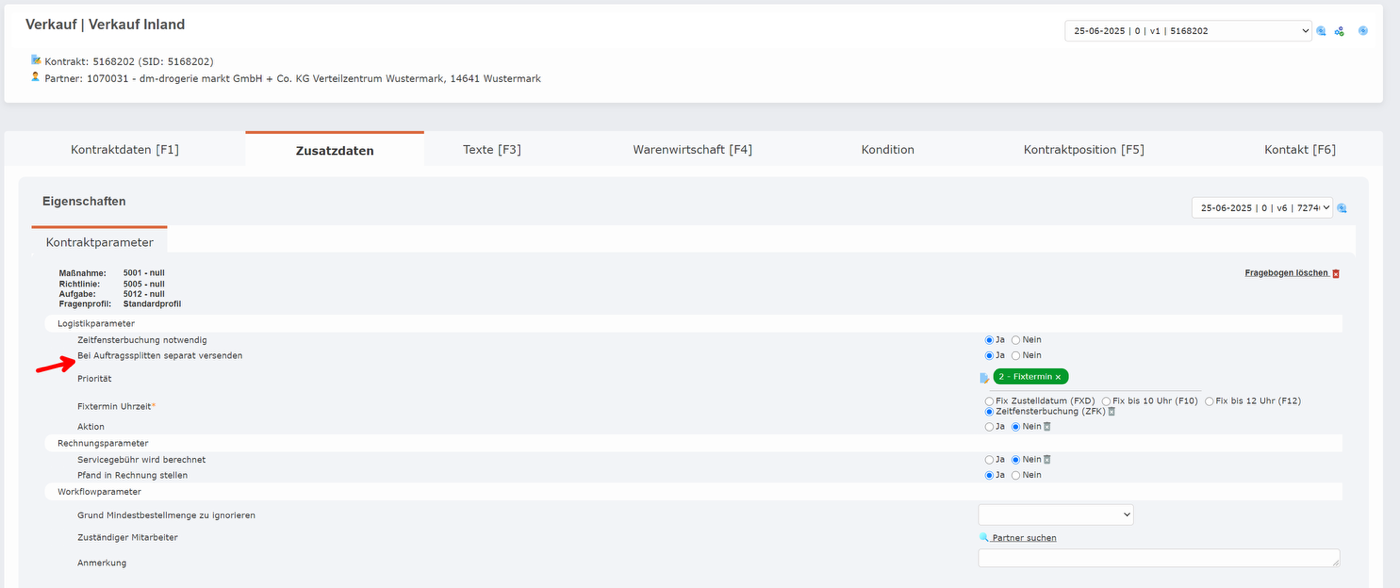Click the Partner suchen link

pyautogui.click(x=1024, y=538)
